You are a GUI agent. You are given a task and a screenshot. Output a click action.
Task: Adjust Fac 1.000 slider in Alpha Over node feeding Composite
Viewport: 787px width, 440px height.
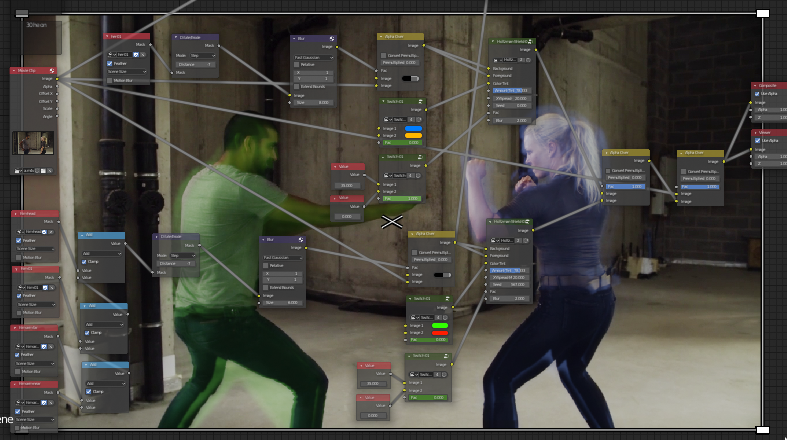(700, 187)
